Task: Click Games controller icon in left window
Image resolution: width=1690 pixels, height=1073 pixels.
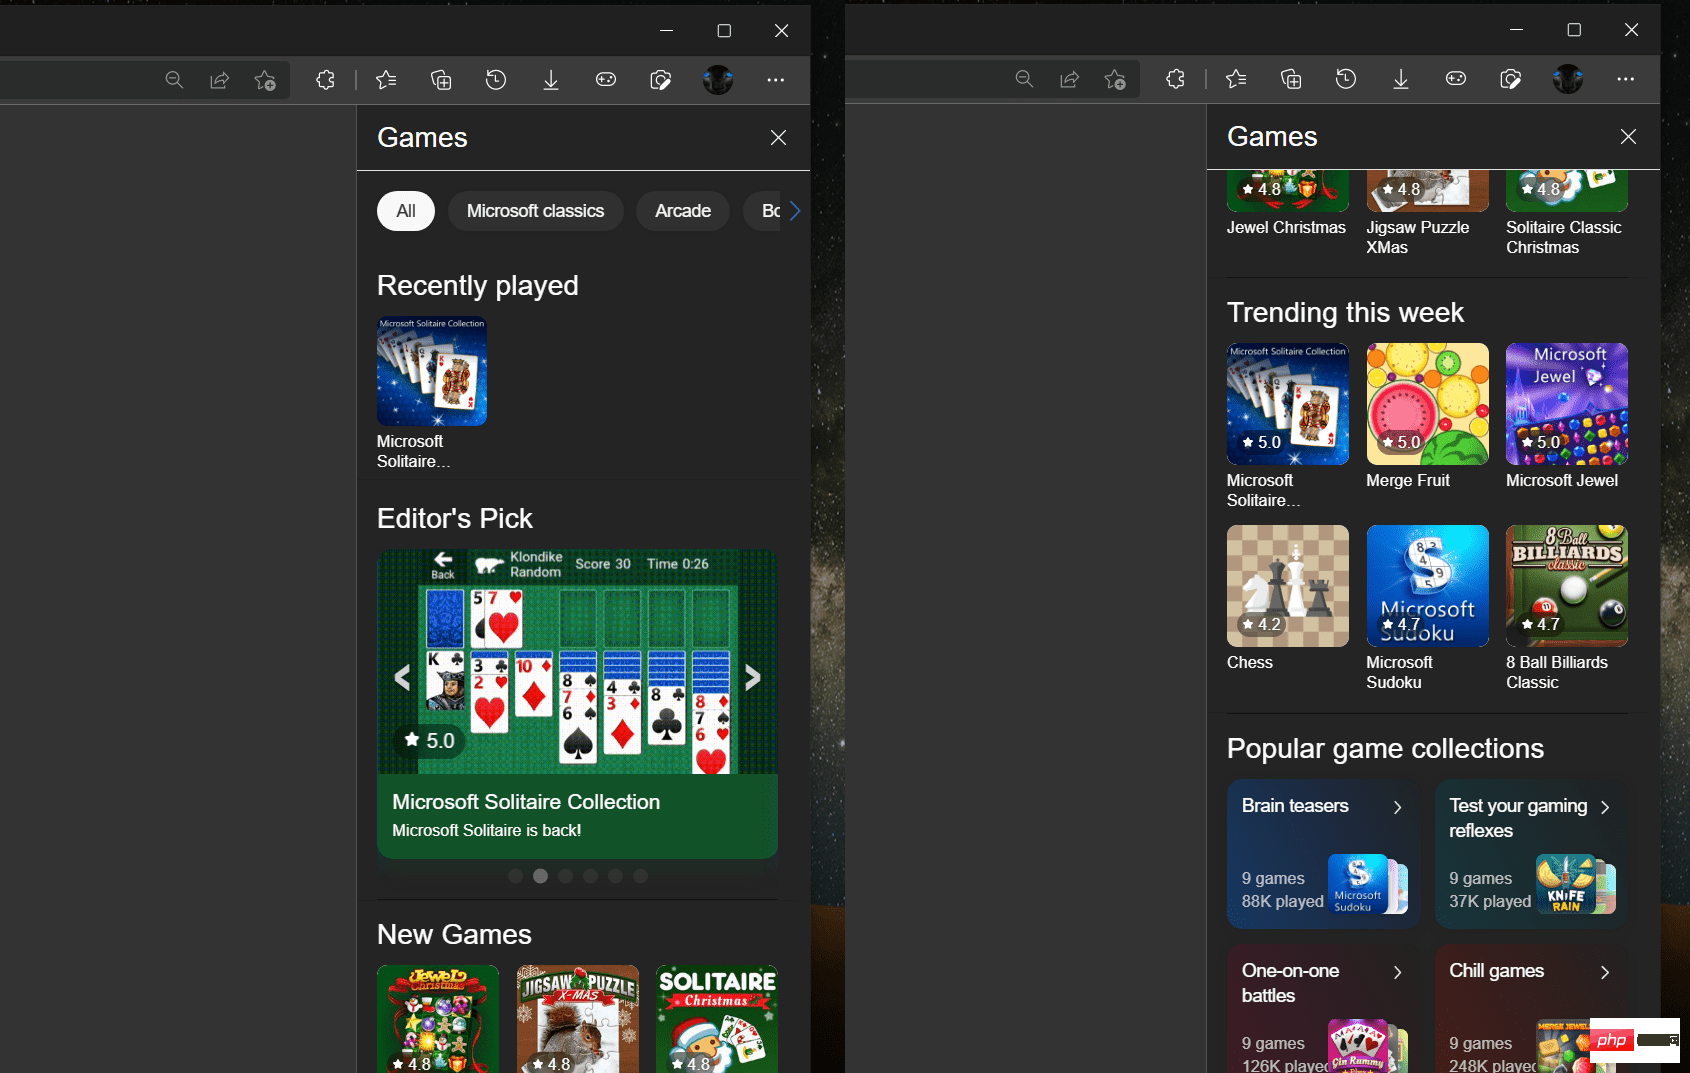Action: coord(606,80)
